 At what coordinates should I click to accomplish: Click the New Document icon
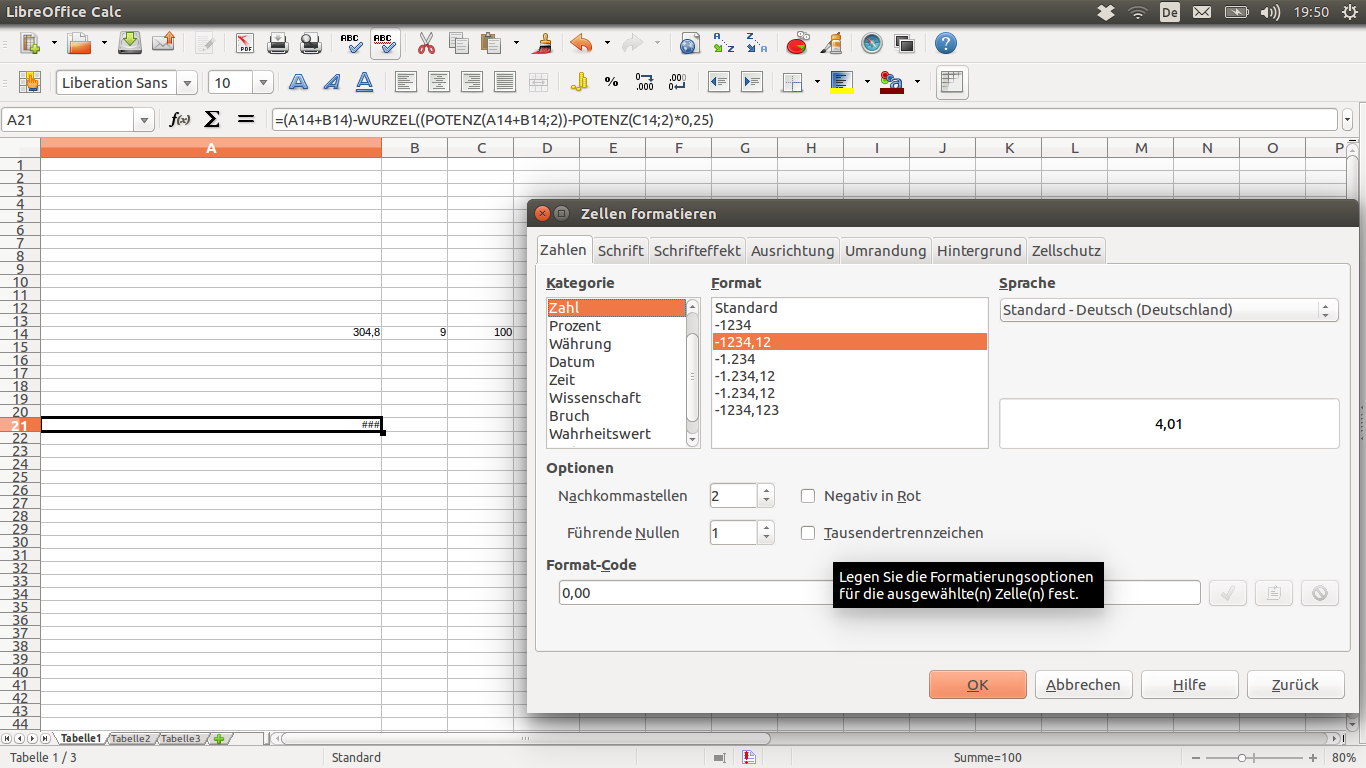coord(30,44)
